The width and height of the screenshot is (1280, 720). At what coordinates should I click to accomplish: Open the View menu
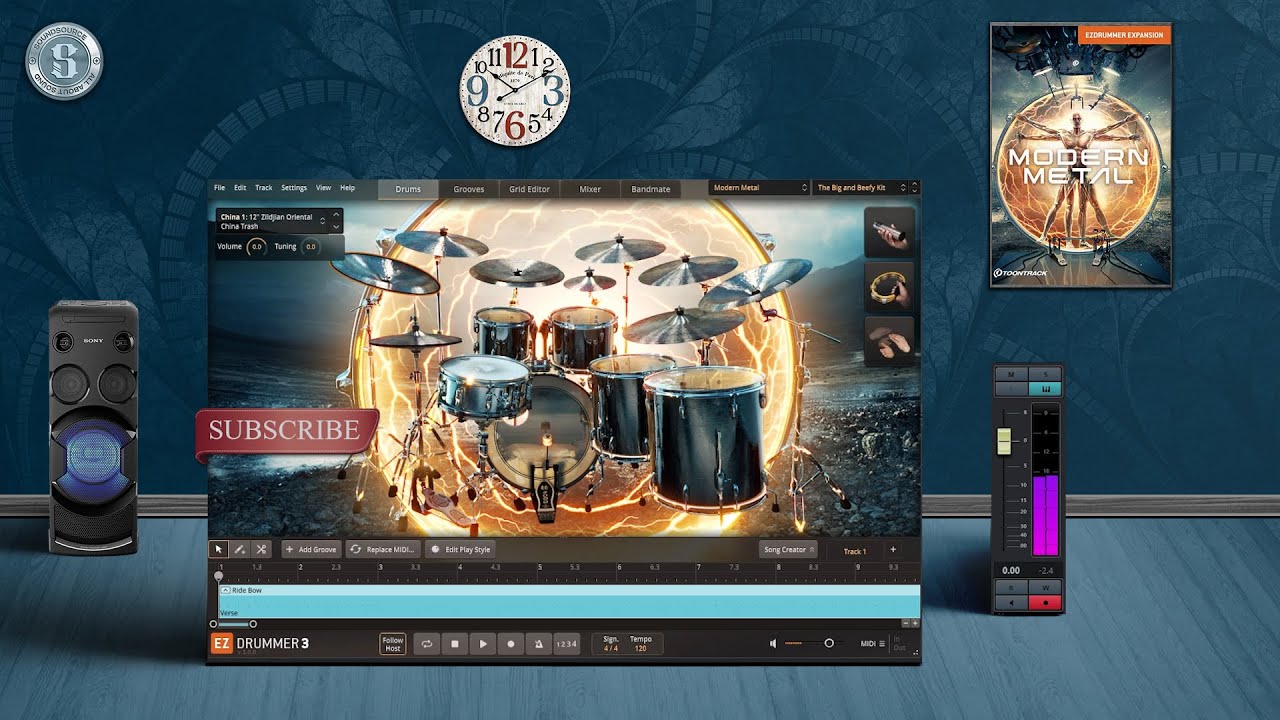point(323,188)
